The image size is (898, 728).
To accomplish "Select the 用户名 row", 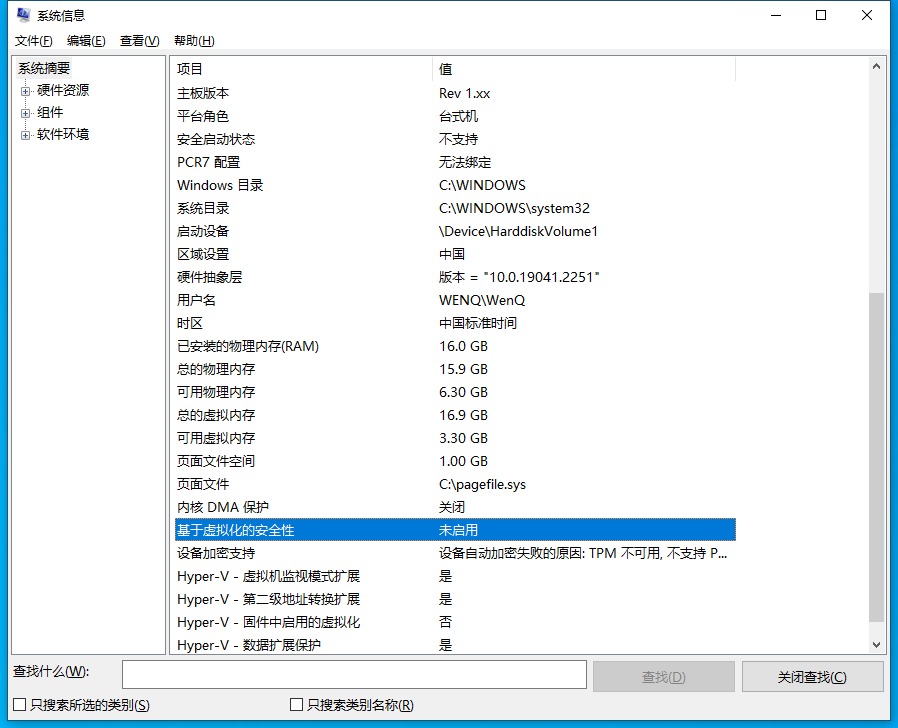I will click(x=455, y=300).
